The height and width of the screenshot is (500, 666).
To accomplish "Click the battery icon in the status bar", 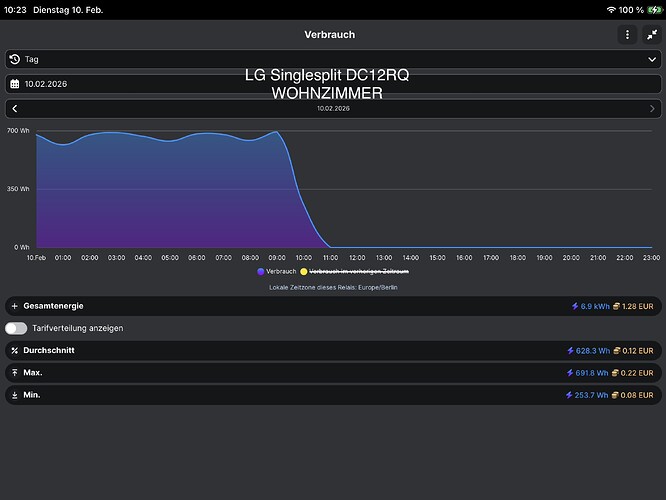I will pos(655,10).
